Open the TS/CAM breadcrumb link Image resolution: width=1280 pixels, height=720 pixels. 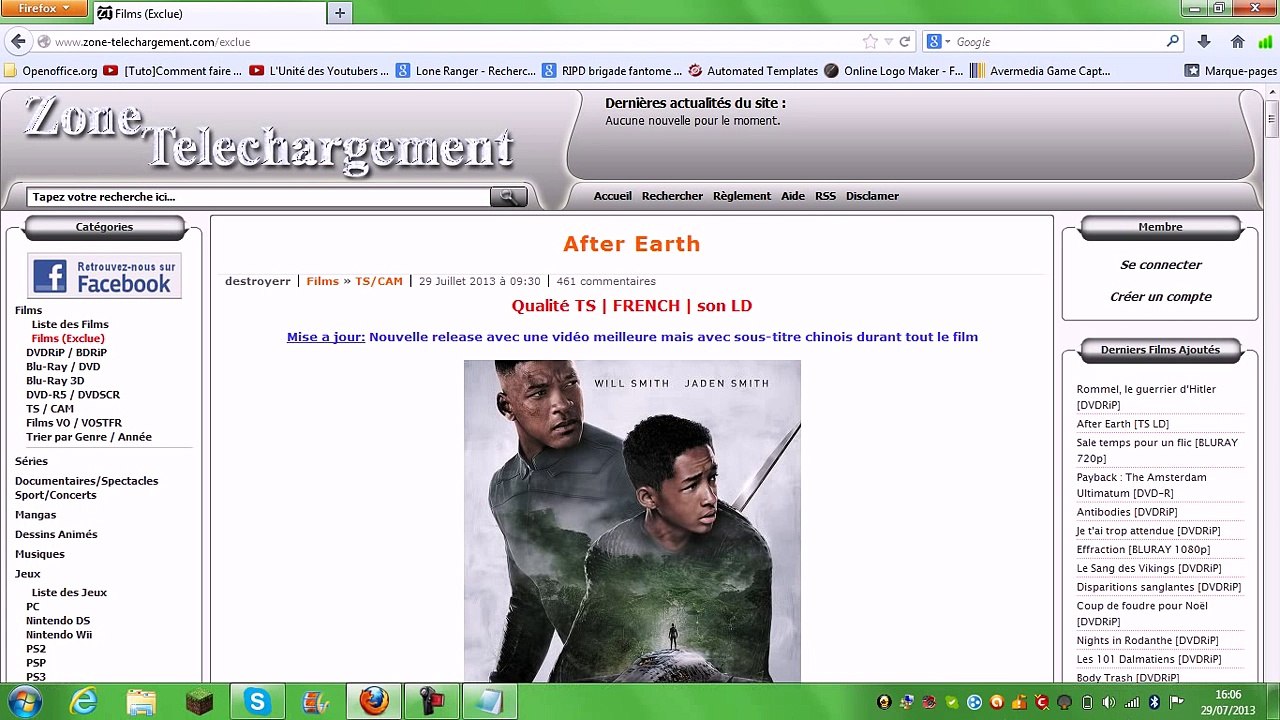tap(379, 281)
